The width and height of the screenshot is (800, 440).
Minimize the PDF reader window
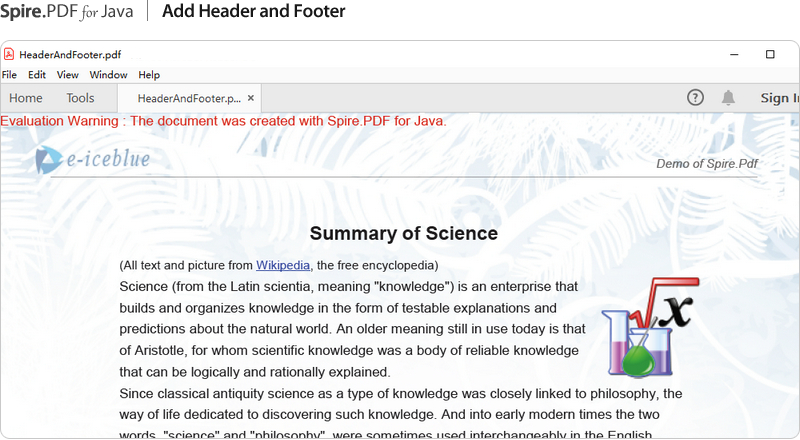coord(735,54)
